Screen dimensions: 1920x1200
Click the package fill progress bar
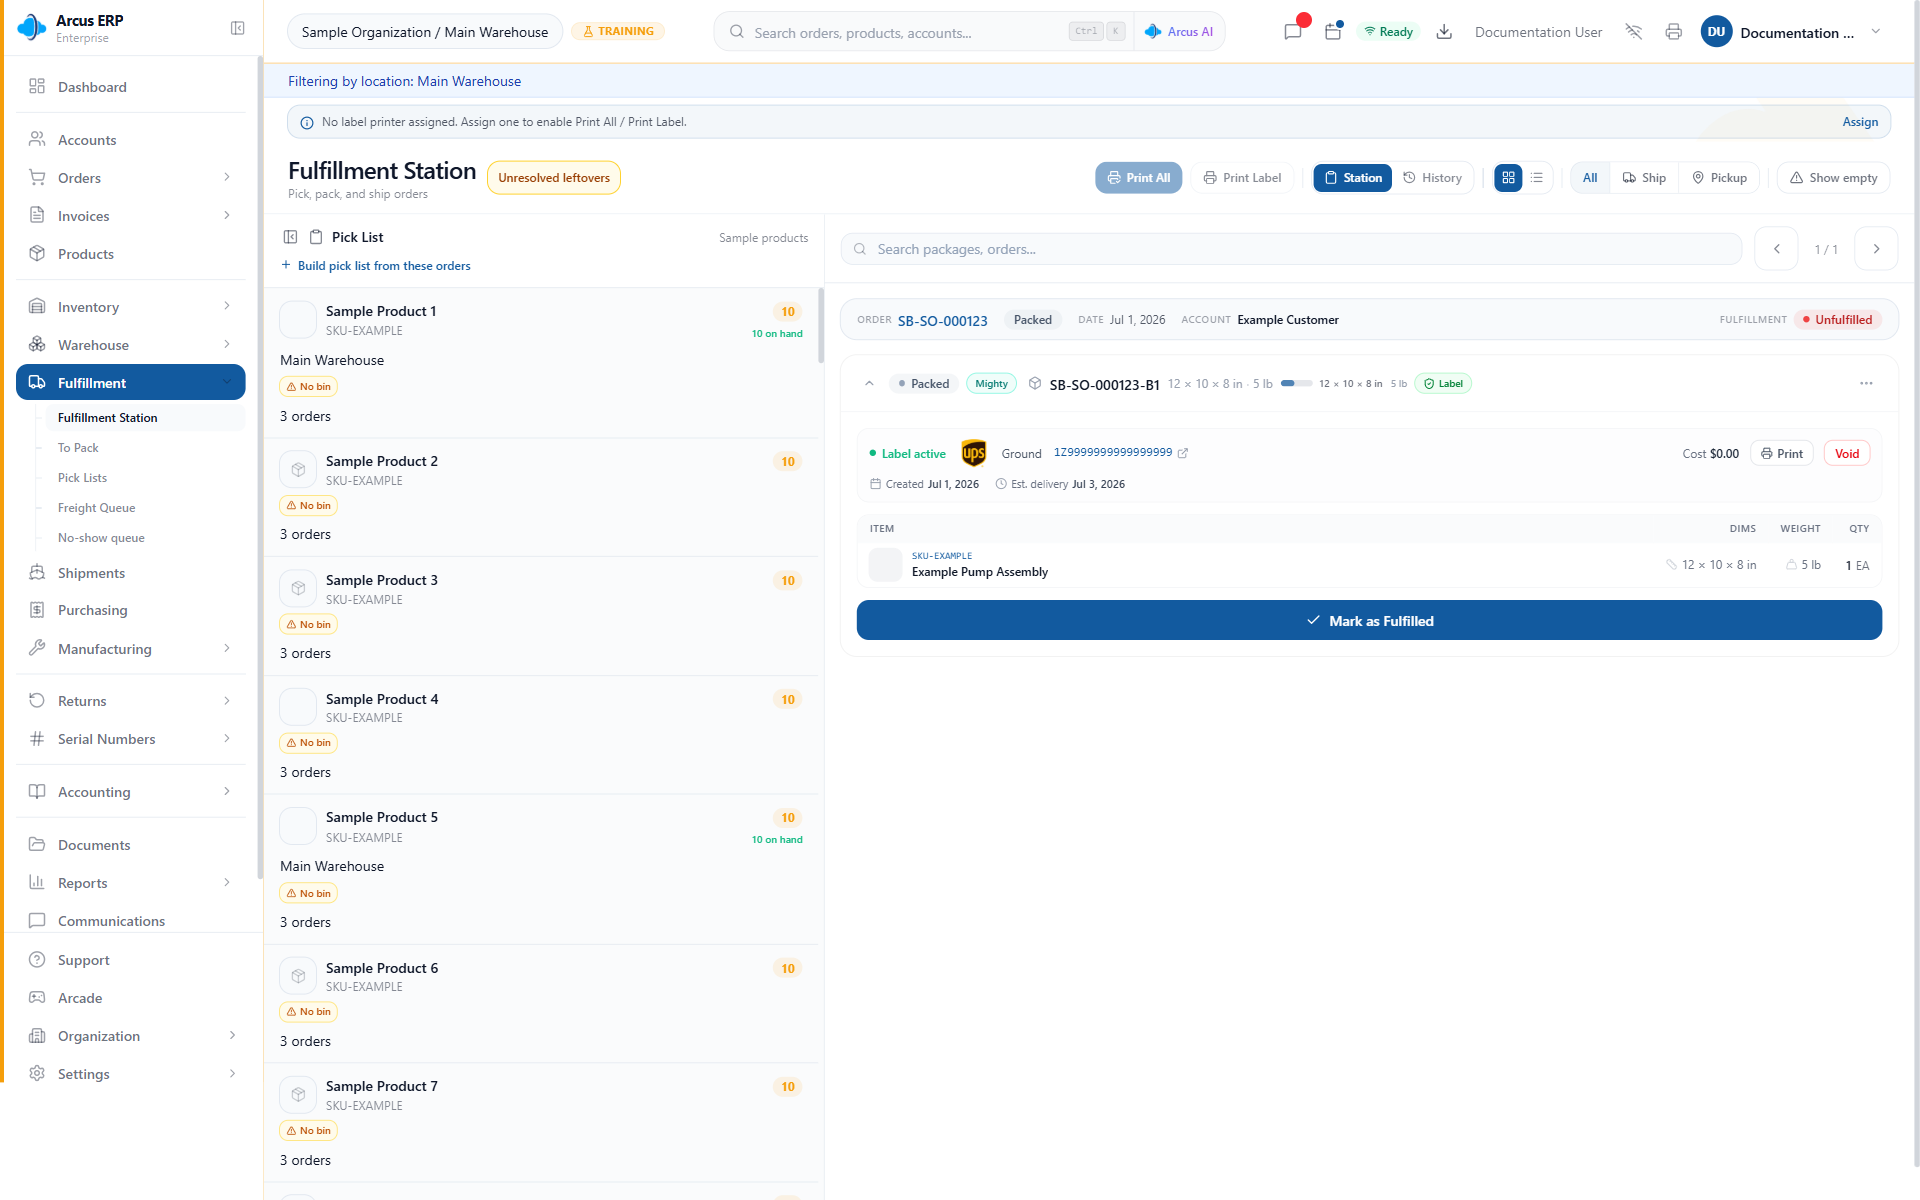pos(1296,384)
